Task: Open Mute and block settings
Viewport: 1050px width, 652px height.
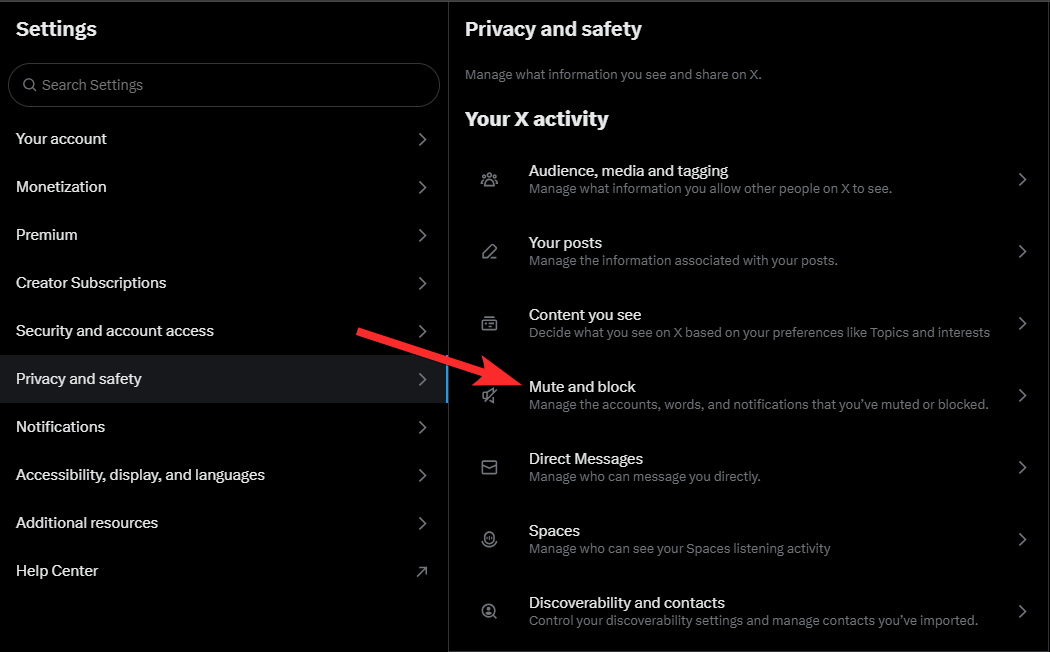Action: (582, 387)
